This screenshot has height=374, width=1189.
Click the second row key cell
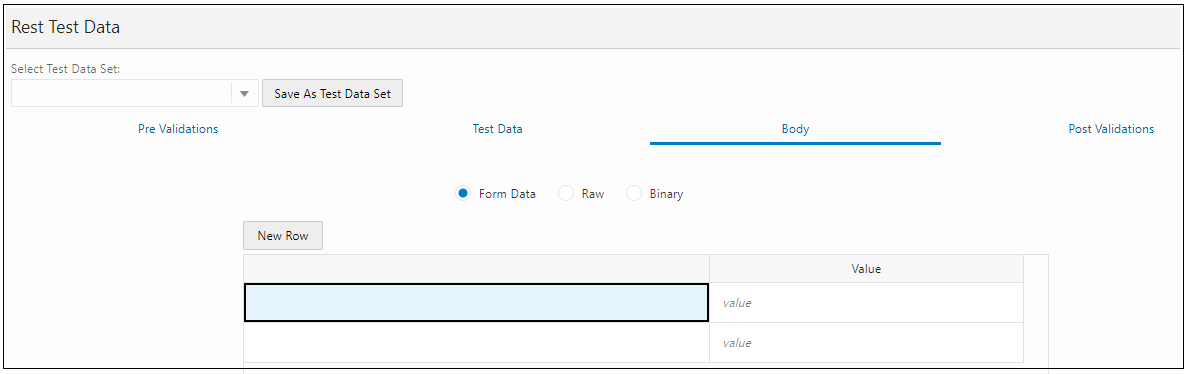coord(476,343)
